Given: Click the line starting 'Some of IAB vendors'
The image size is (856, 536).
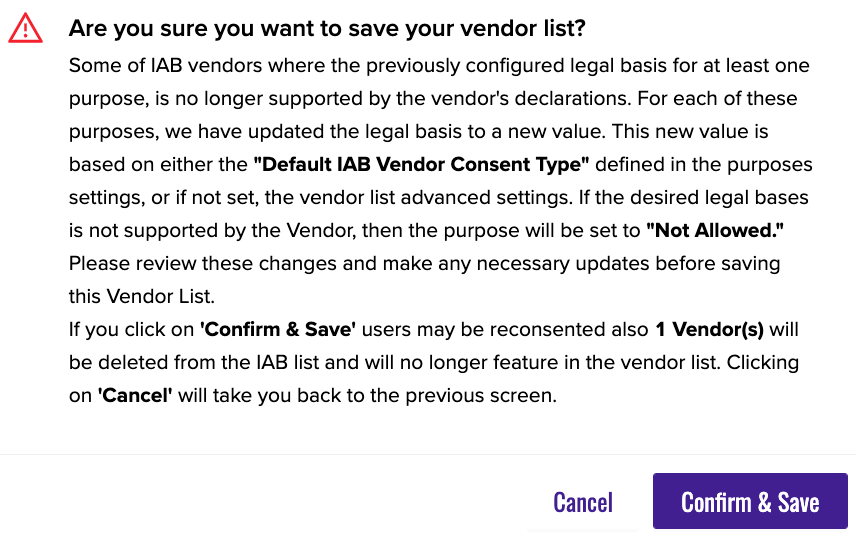Looking at the screenshot, I should pyautogui.click(x=439, y=65).
